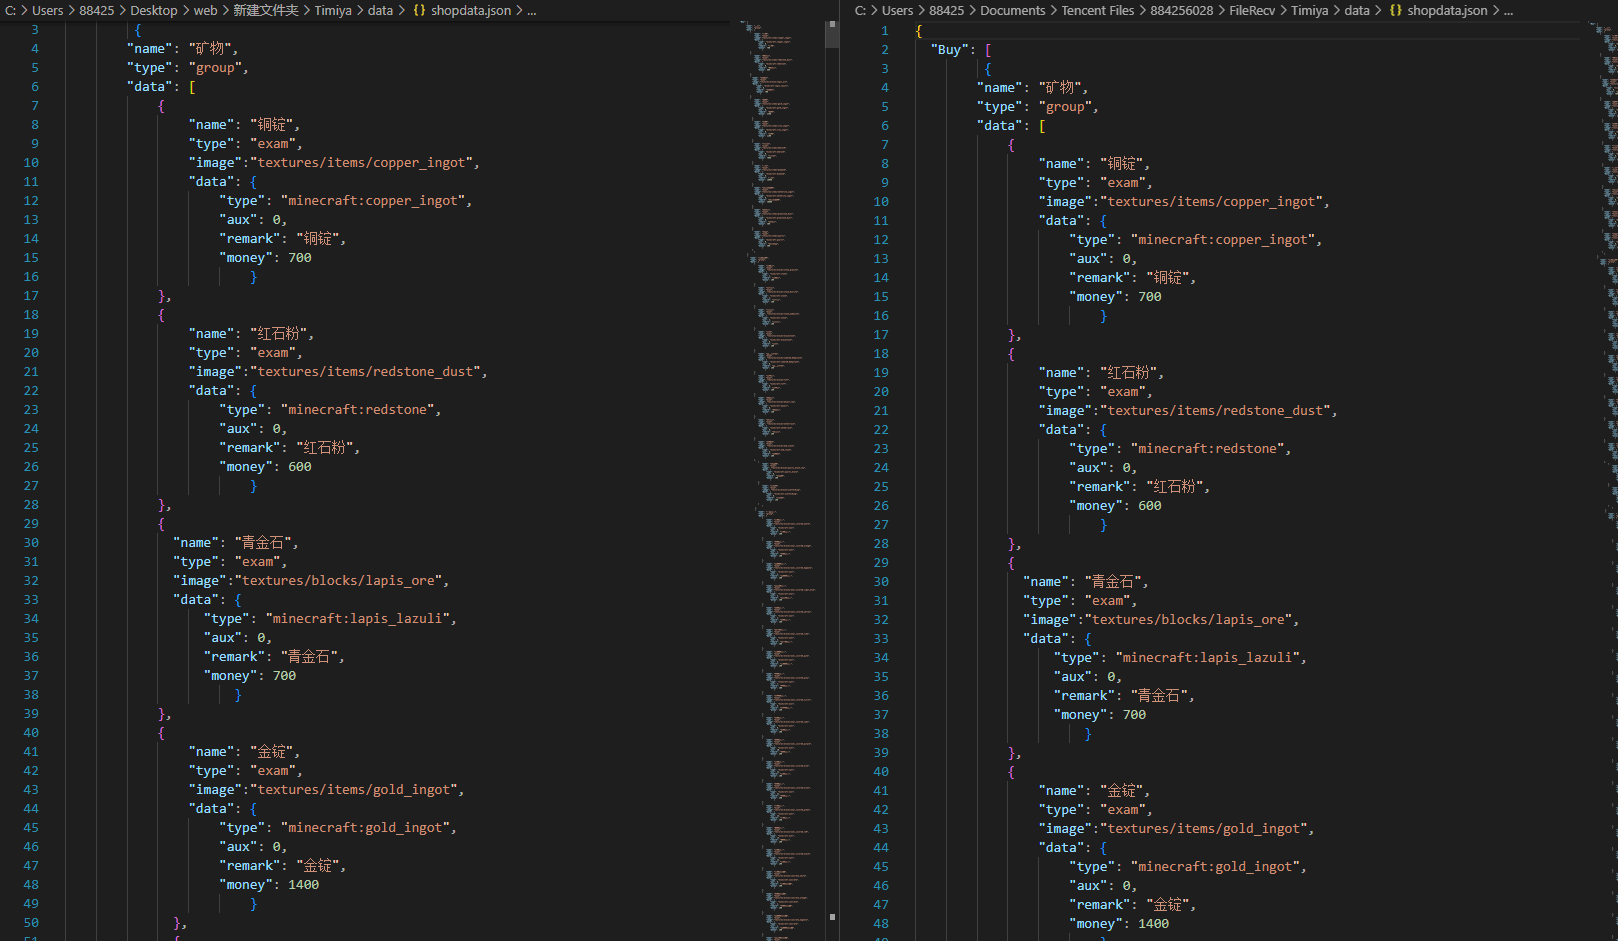The width and height of the screenshot is (1618, 941).
Task: Select 新建文件夹 in the left breadcrumb
Action: tap(266, 10)
